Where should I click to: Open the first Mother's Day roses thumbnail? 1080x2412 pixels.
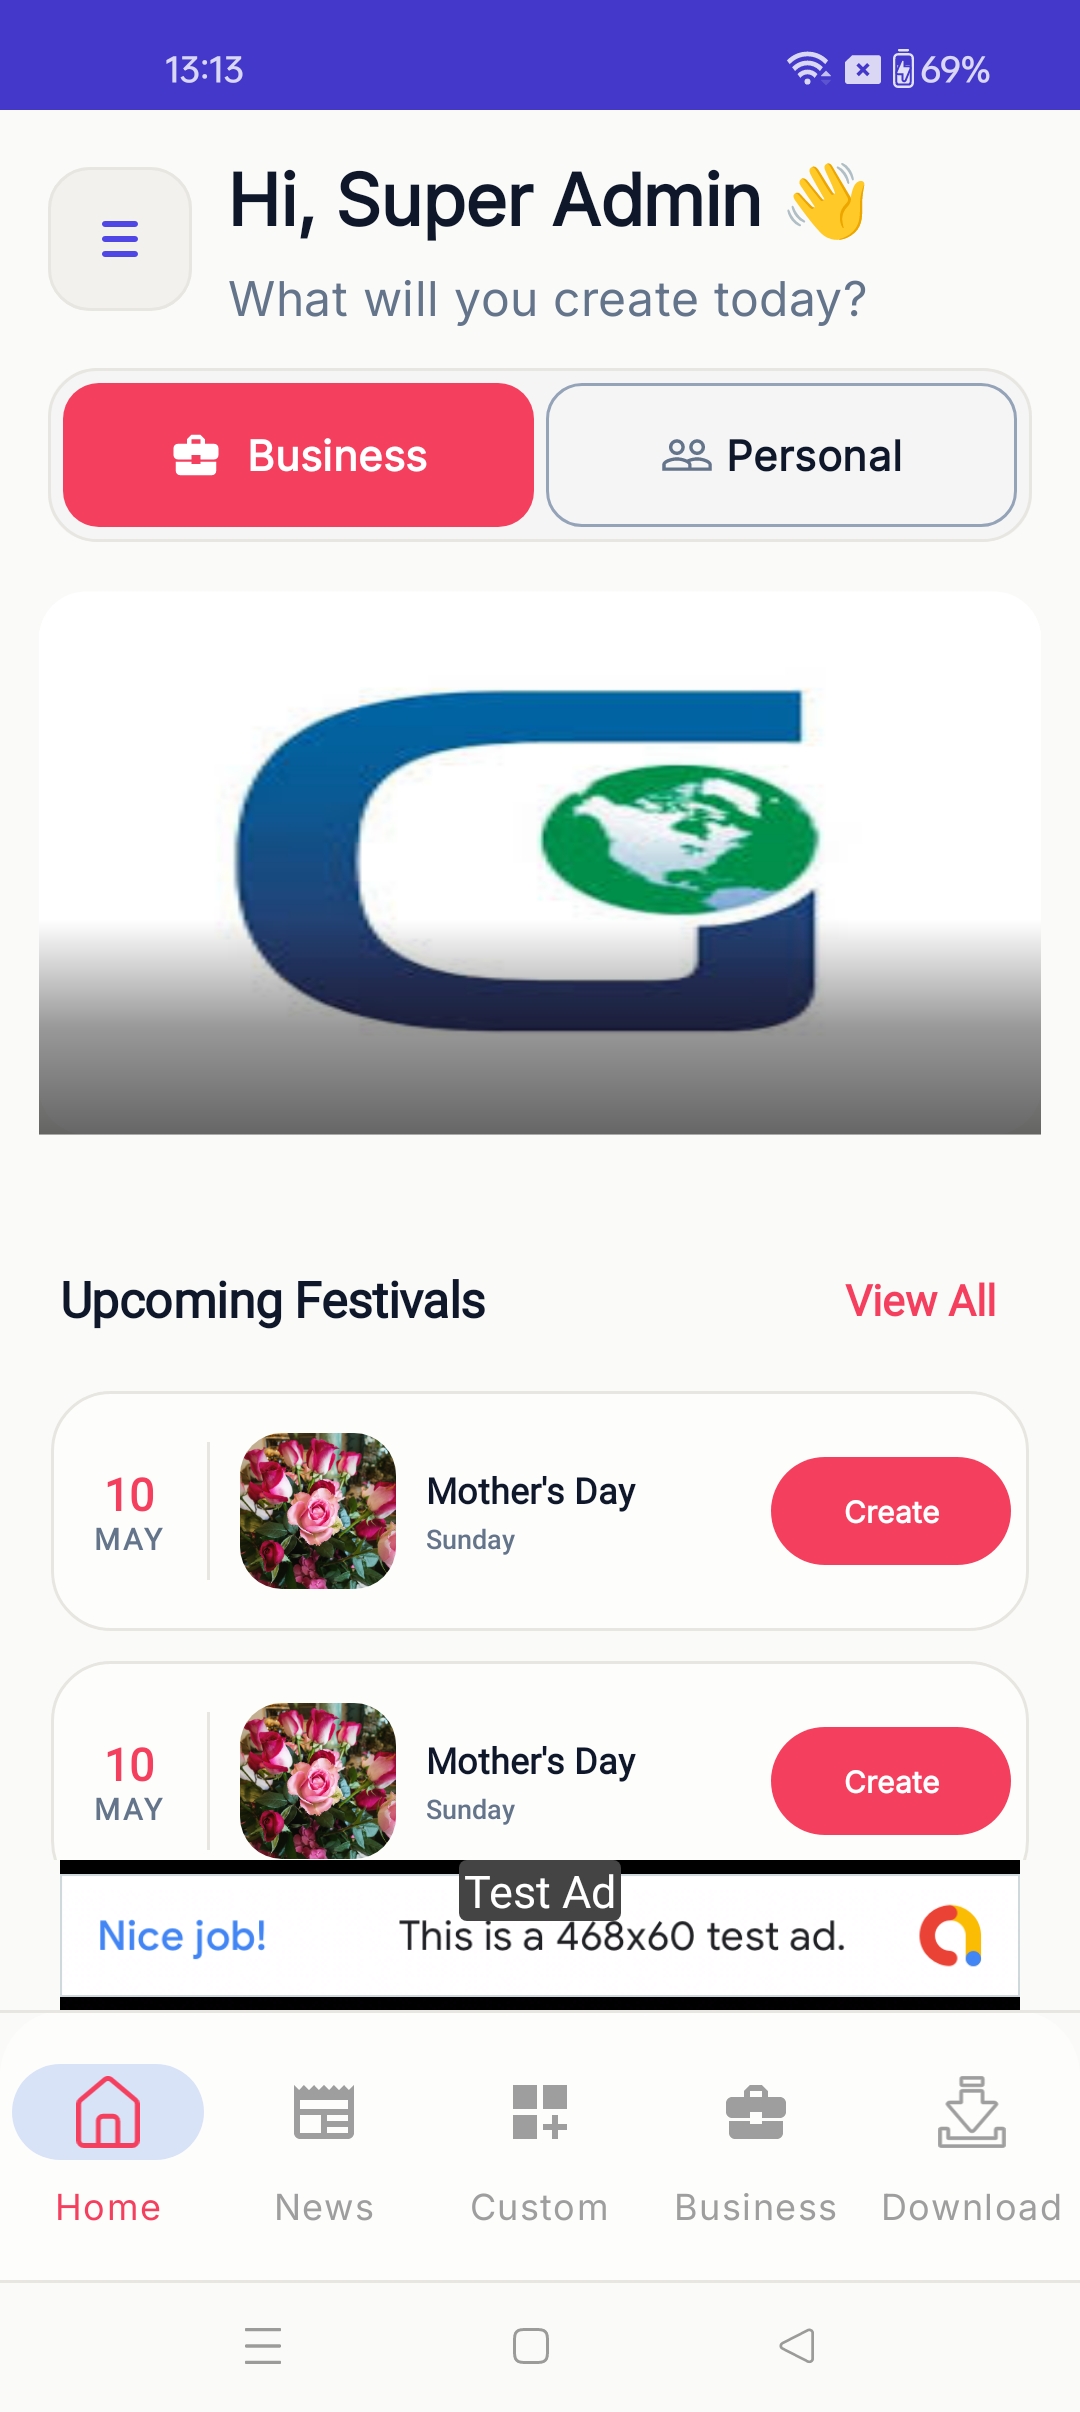(318, 1511)
